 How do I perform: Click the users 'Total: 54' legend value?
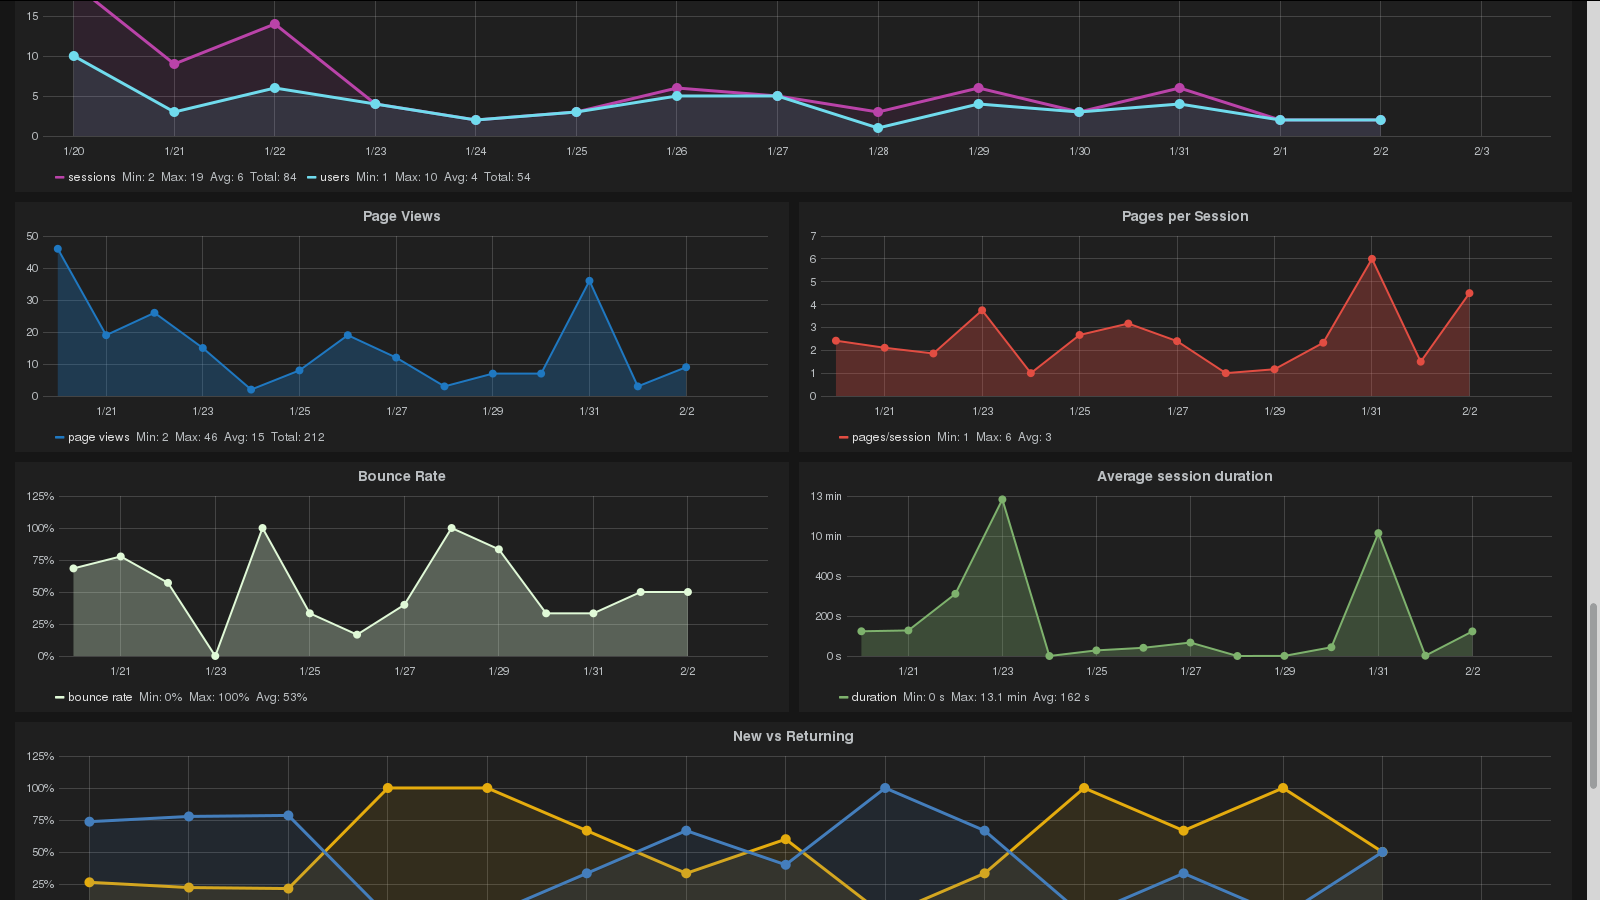[x=507, y=177]
